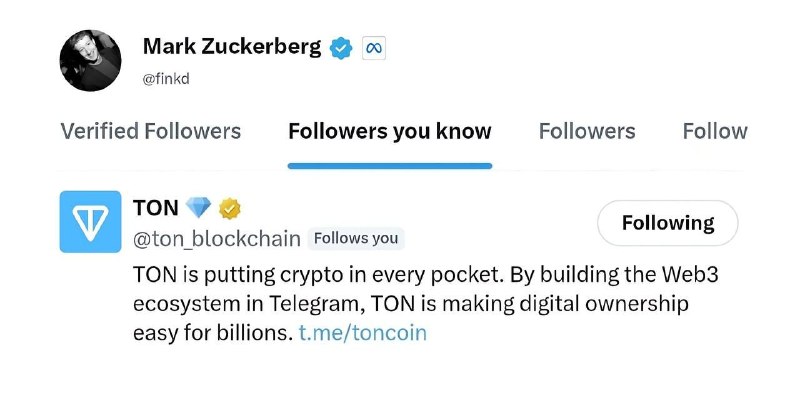Open the TON logo avatar

[x=90, y=221]
